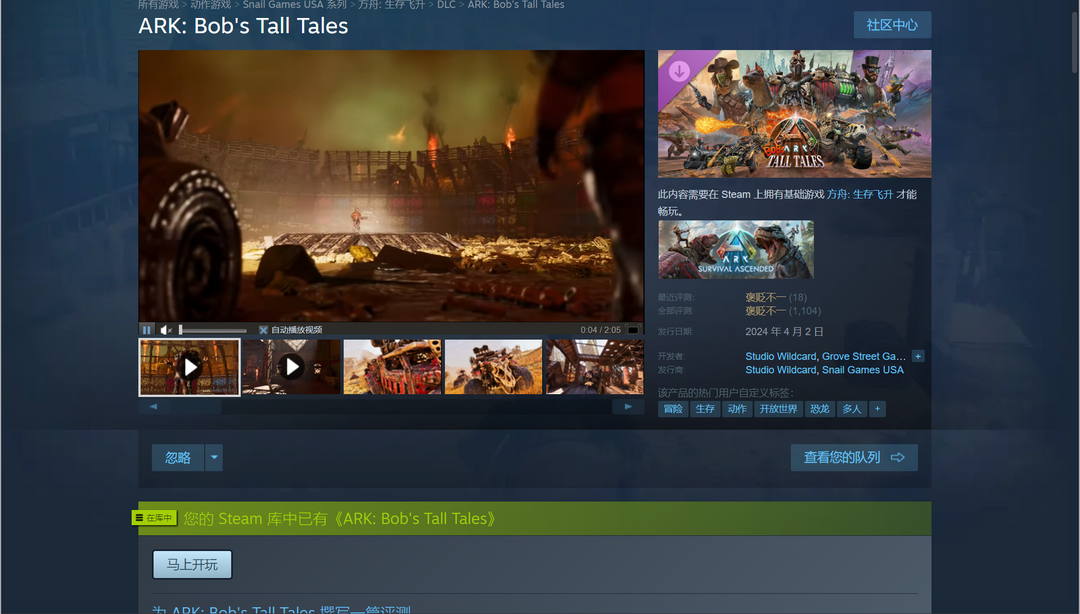Image resolution: width=1080 pixels, height=614 pixels.
Task: Click the Bob's Tall Tales header image
Action: 794,114
